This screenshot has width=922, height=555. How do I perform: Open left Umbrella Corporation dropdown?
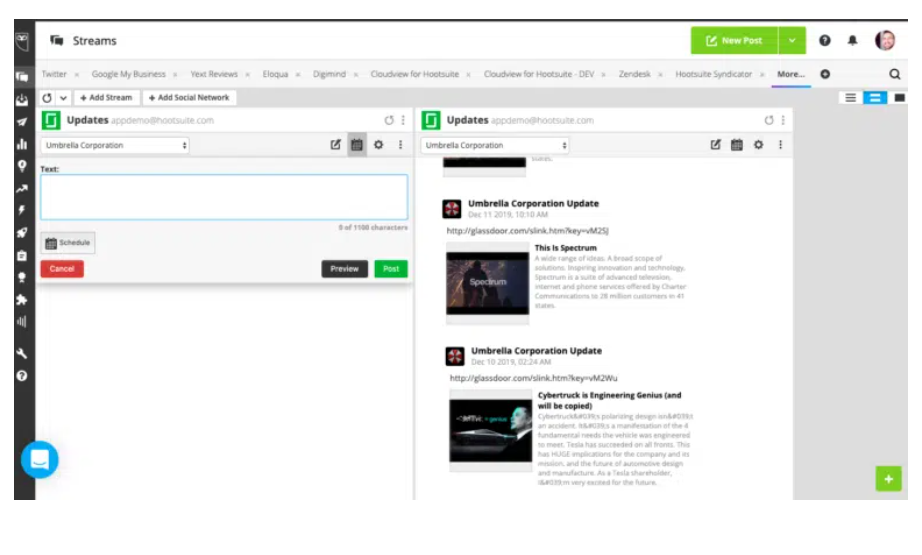[x=115, y=145]
